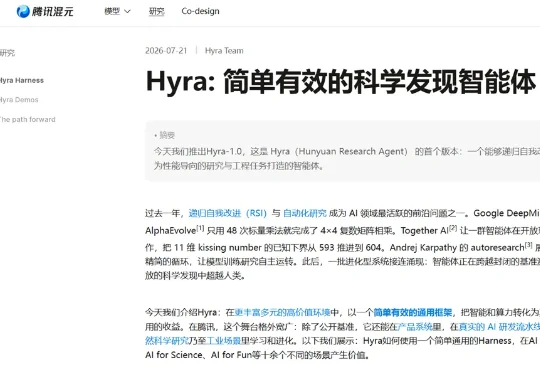Image resolution: width=540 pixels, height=372 pixels.
Task: Open the 模型 dropdown menu
Action: [x=117, y=11]
